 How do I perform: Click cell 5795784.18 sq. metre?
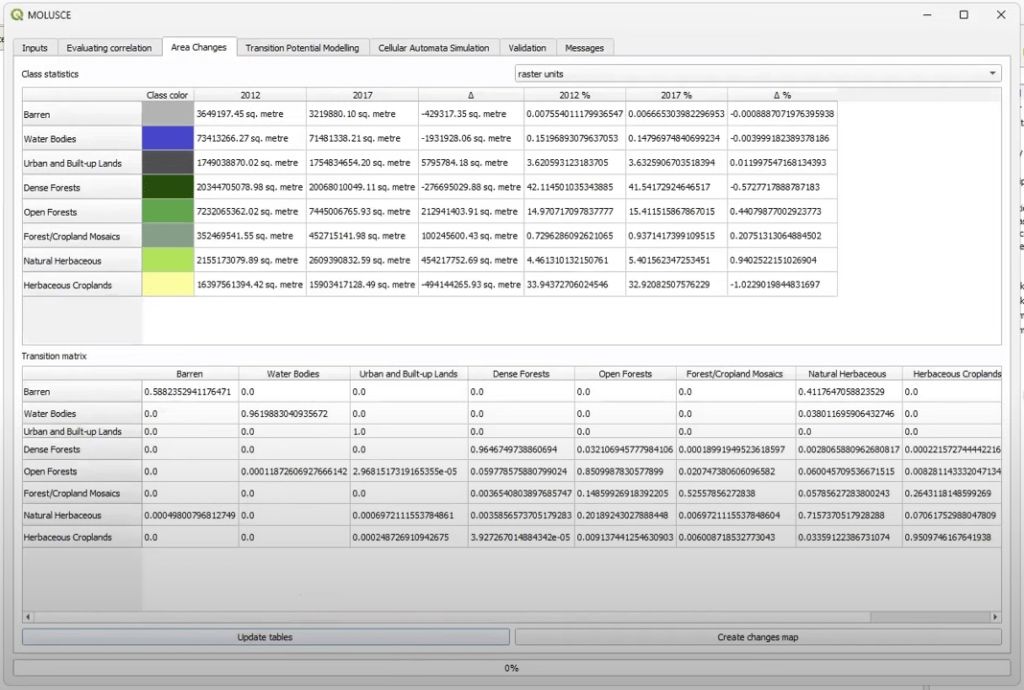click(471, 163)
